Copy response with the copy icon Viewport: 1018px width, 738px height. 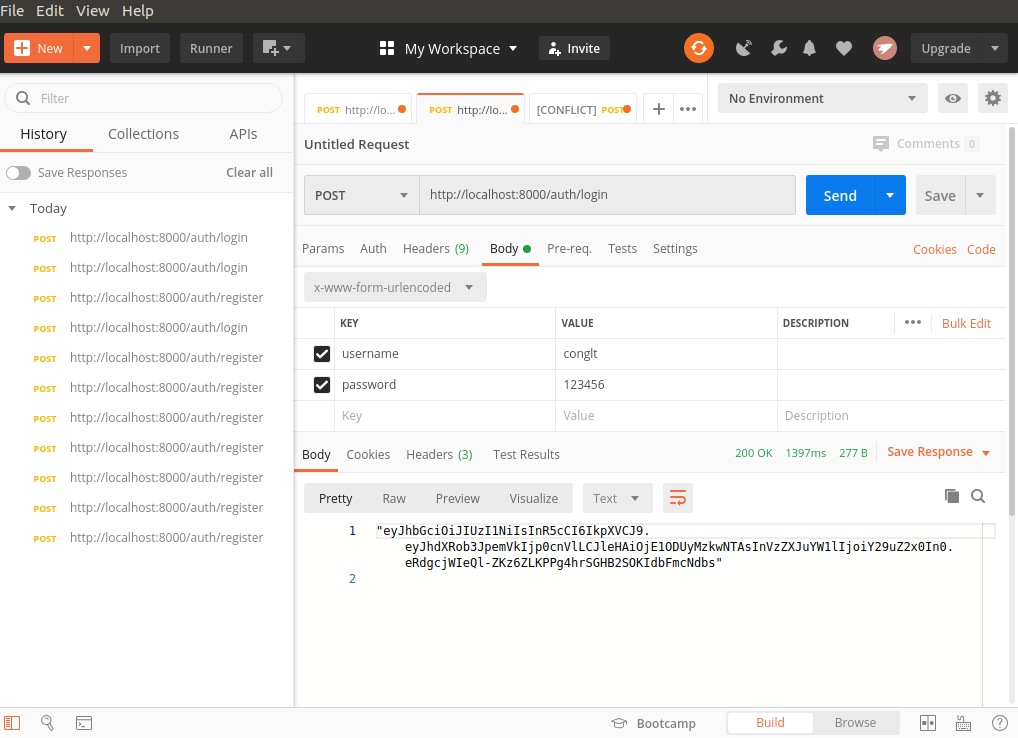pyautogui.click(x=951, y=496)
